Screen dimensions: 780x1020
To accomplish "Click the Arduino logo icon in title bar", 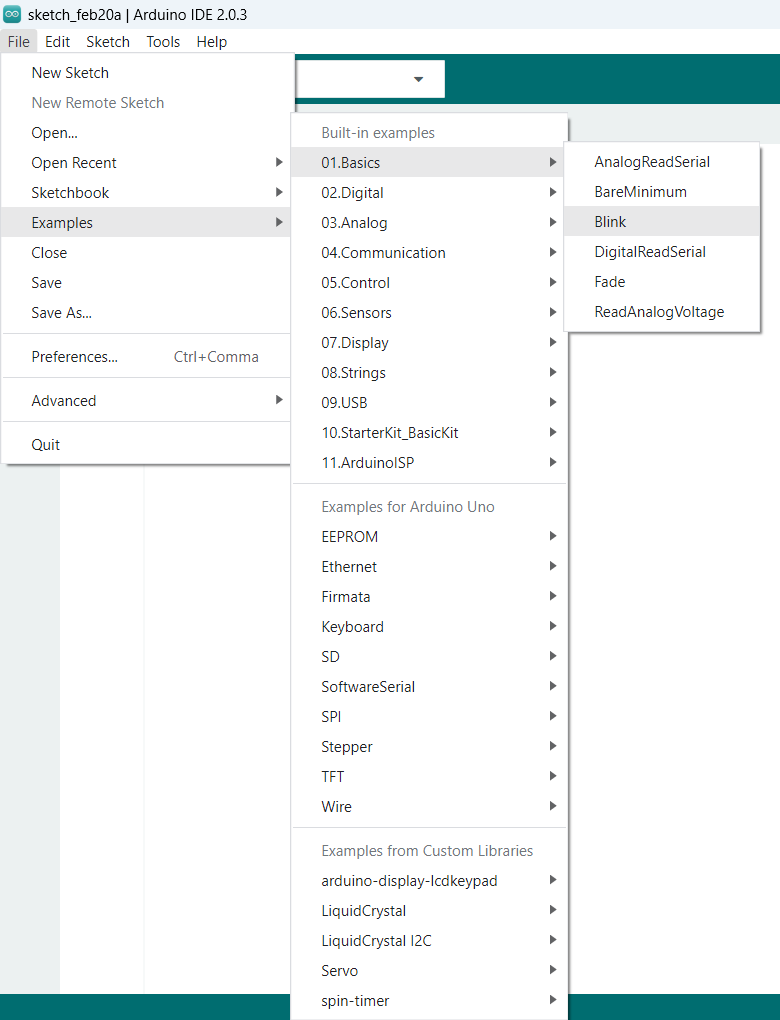I will 13,14.
